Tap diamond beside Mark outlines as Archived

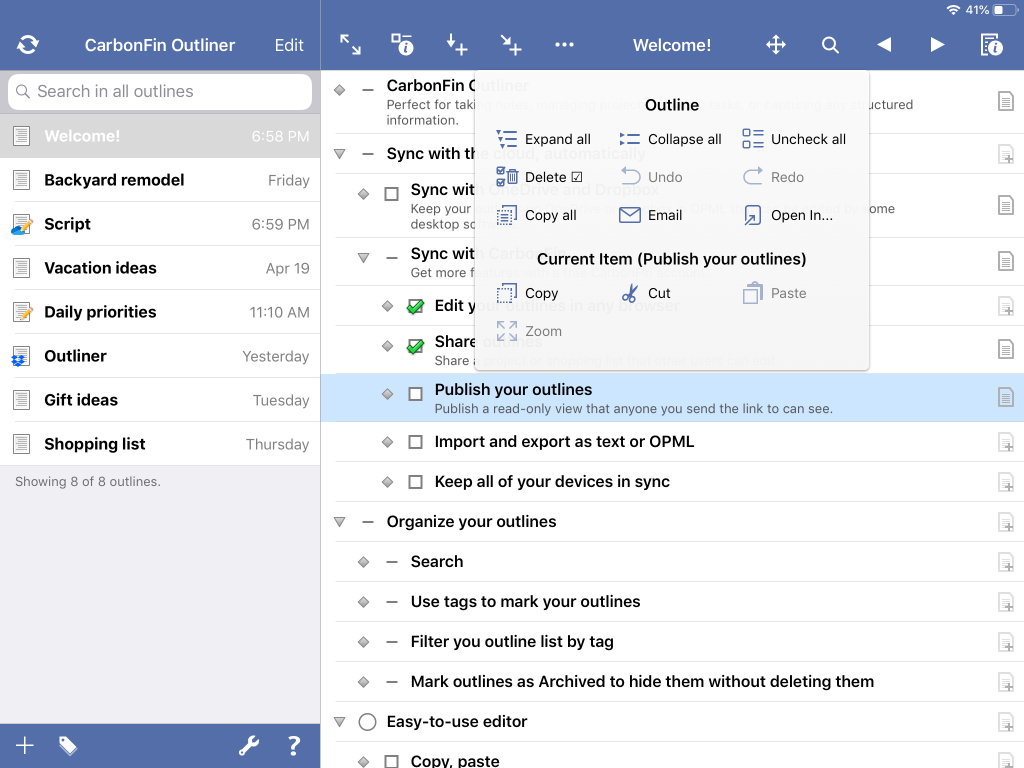click(x=364, y=682)
